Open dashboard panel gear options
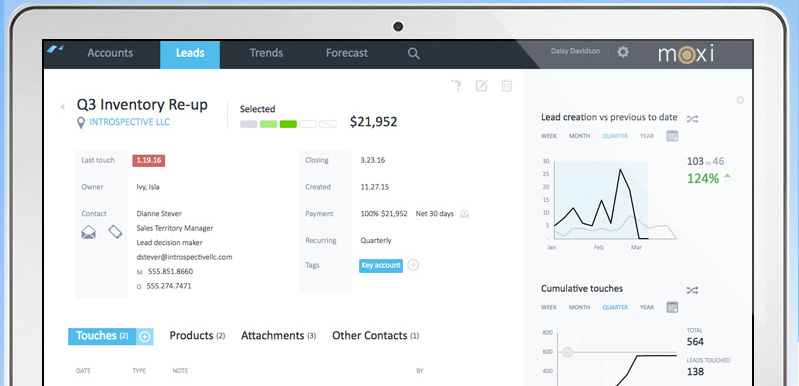This screenshot has width=799, height=386. point(740,100)
